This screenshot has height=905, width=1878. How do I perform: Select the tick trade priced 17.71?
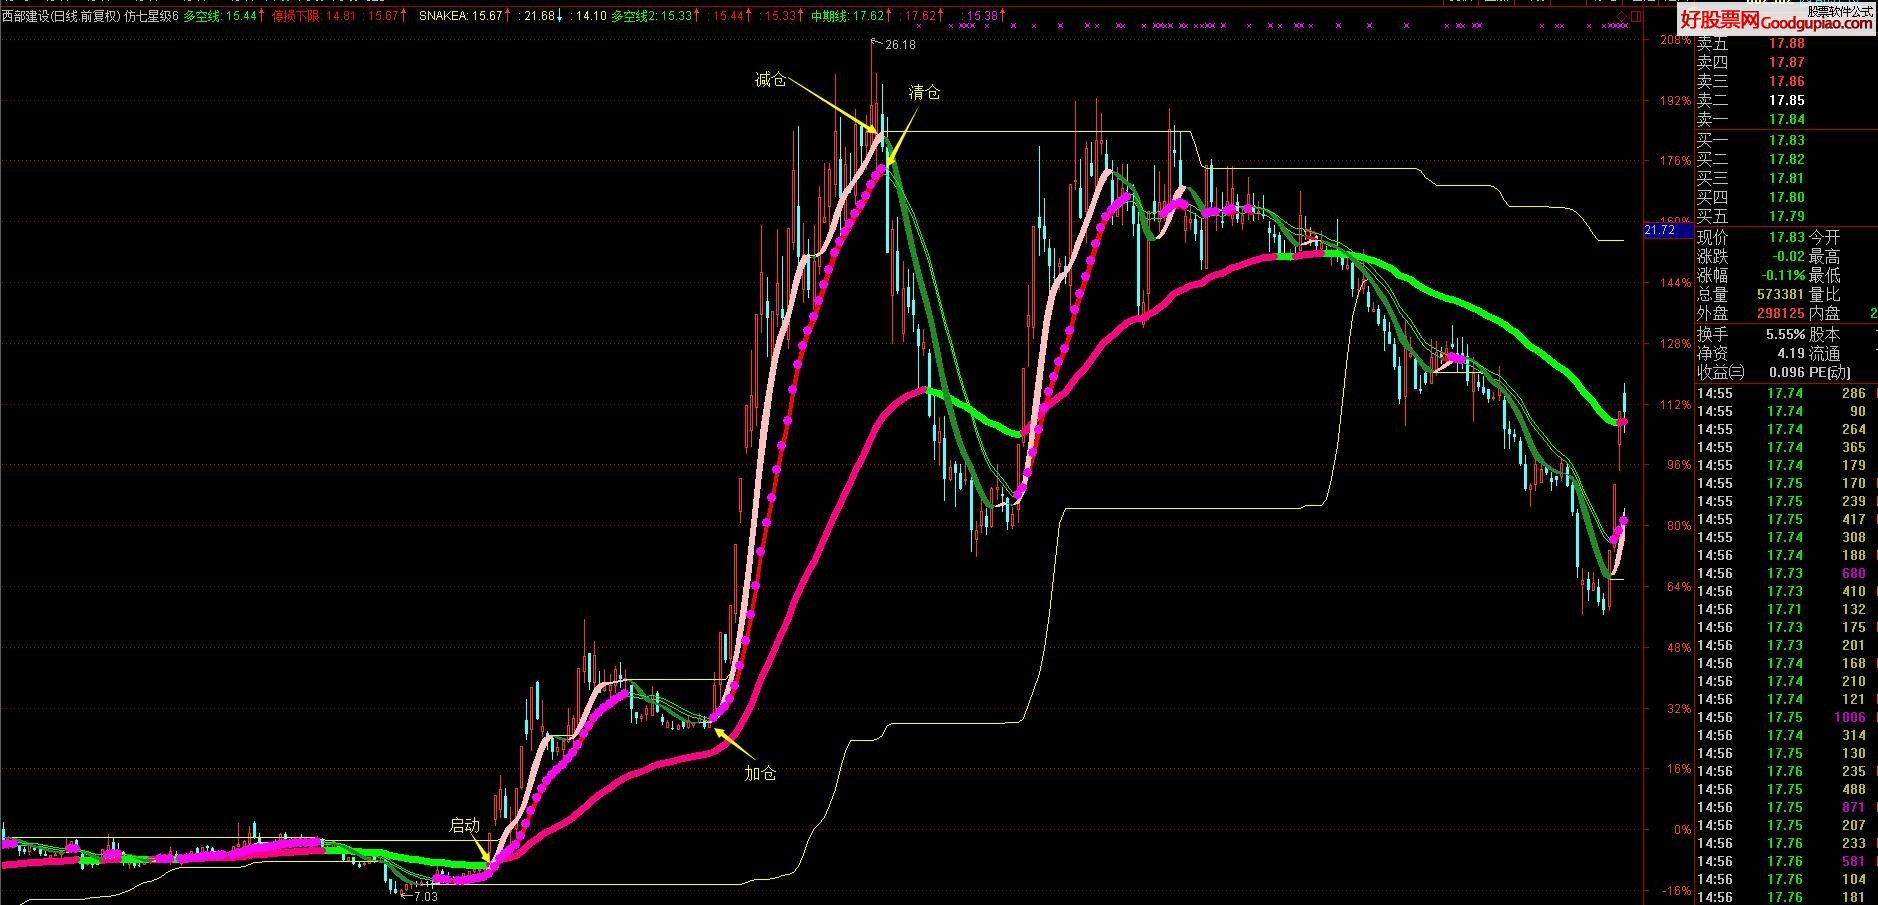pos(1785,610)
